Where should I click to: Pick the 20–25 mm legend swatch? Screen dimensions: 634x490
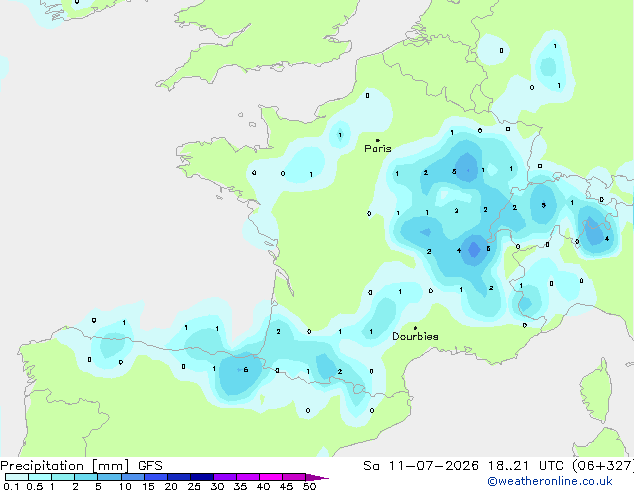click(x=179, y=477)
